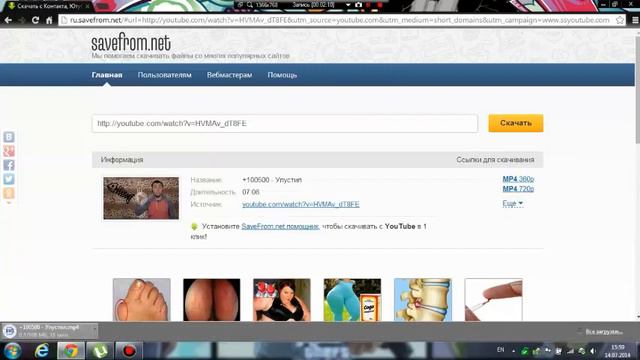Click the yellow Скачать button
Image resolution: width=640 pixels, height=360 pixels.
point(516,123)
